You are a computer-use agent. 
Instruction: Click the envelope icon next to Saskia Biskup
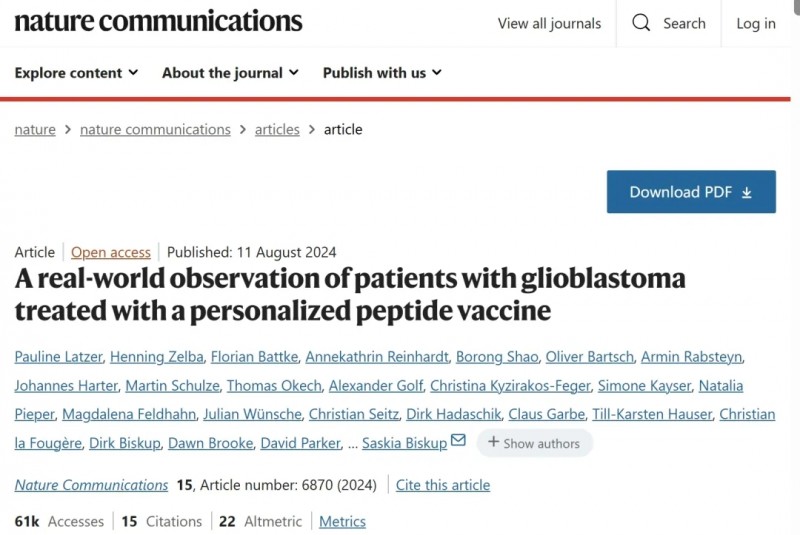[458, 440]
